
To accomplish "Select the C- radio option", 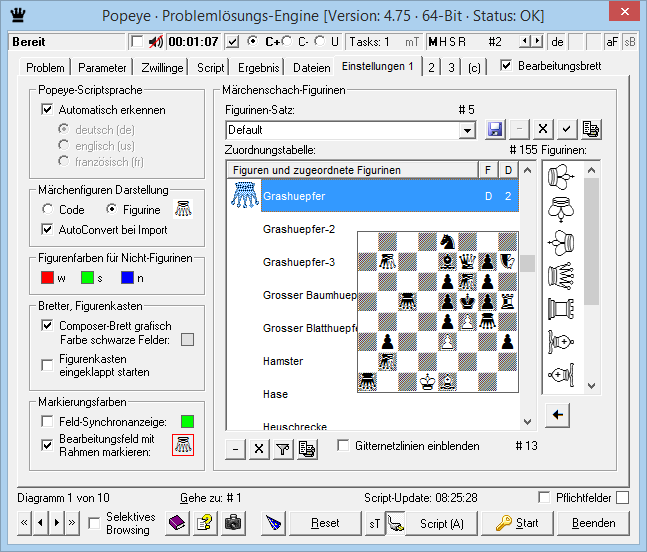I will tap(287, 41).
